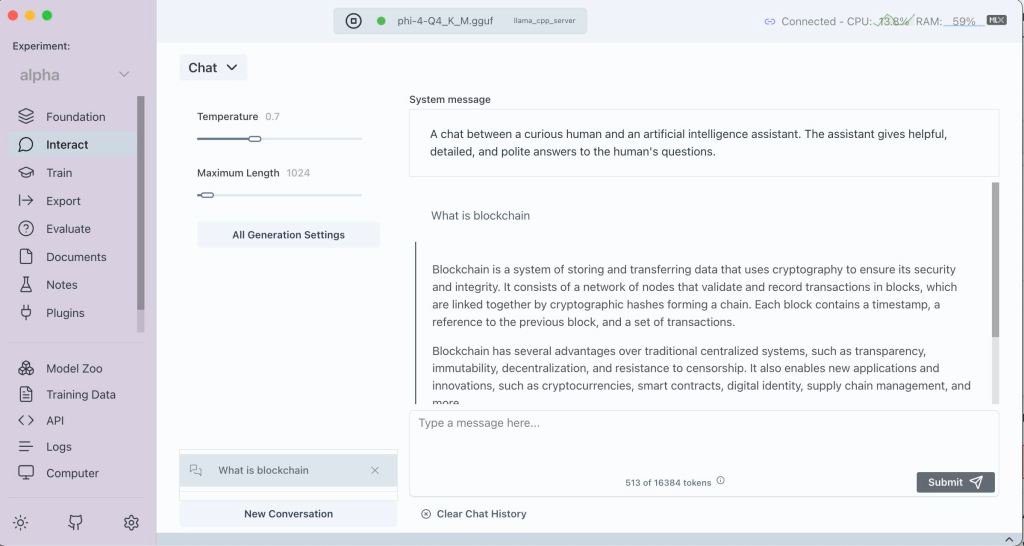The image size is (1024, 546).
Task: Click the Model Zoo icon
Action: coord(26,368)
